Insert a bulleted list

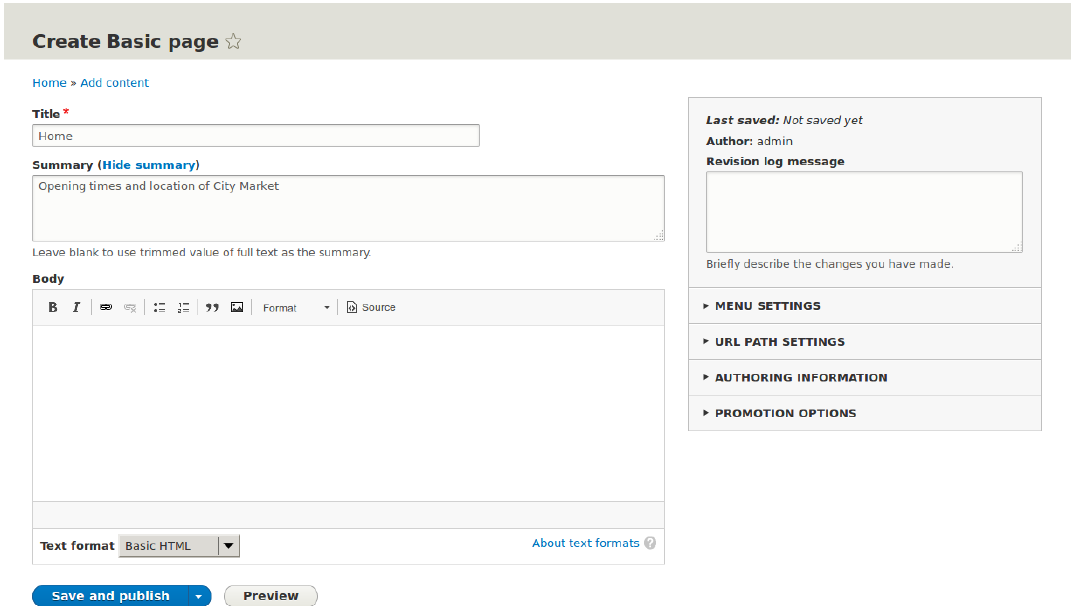click(x=159, y=308)
